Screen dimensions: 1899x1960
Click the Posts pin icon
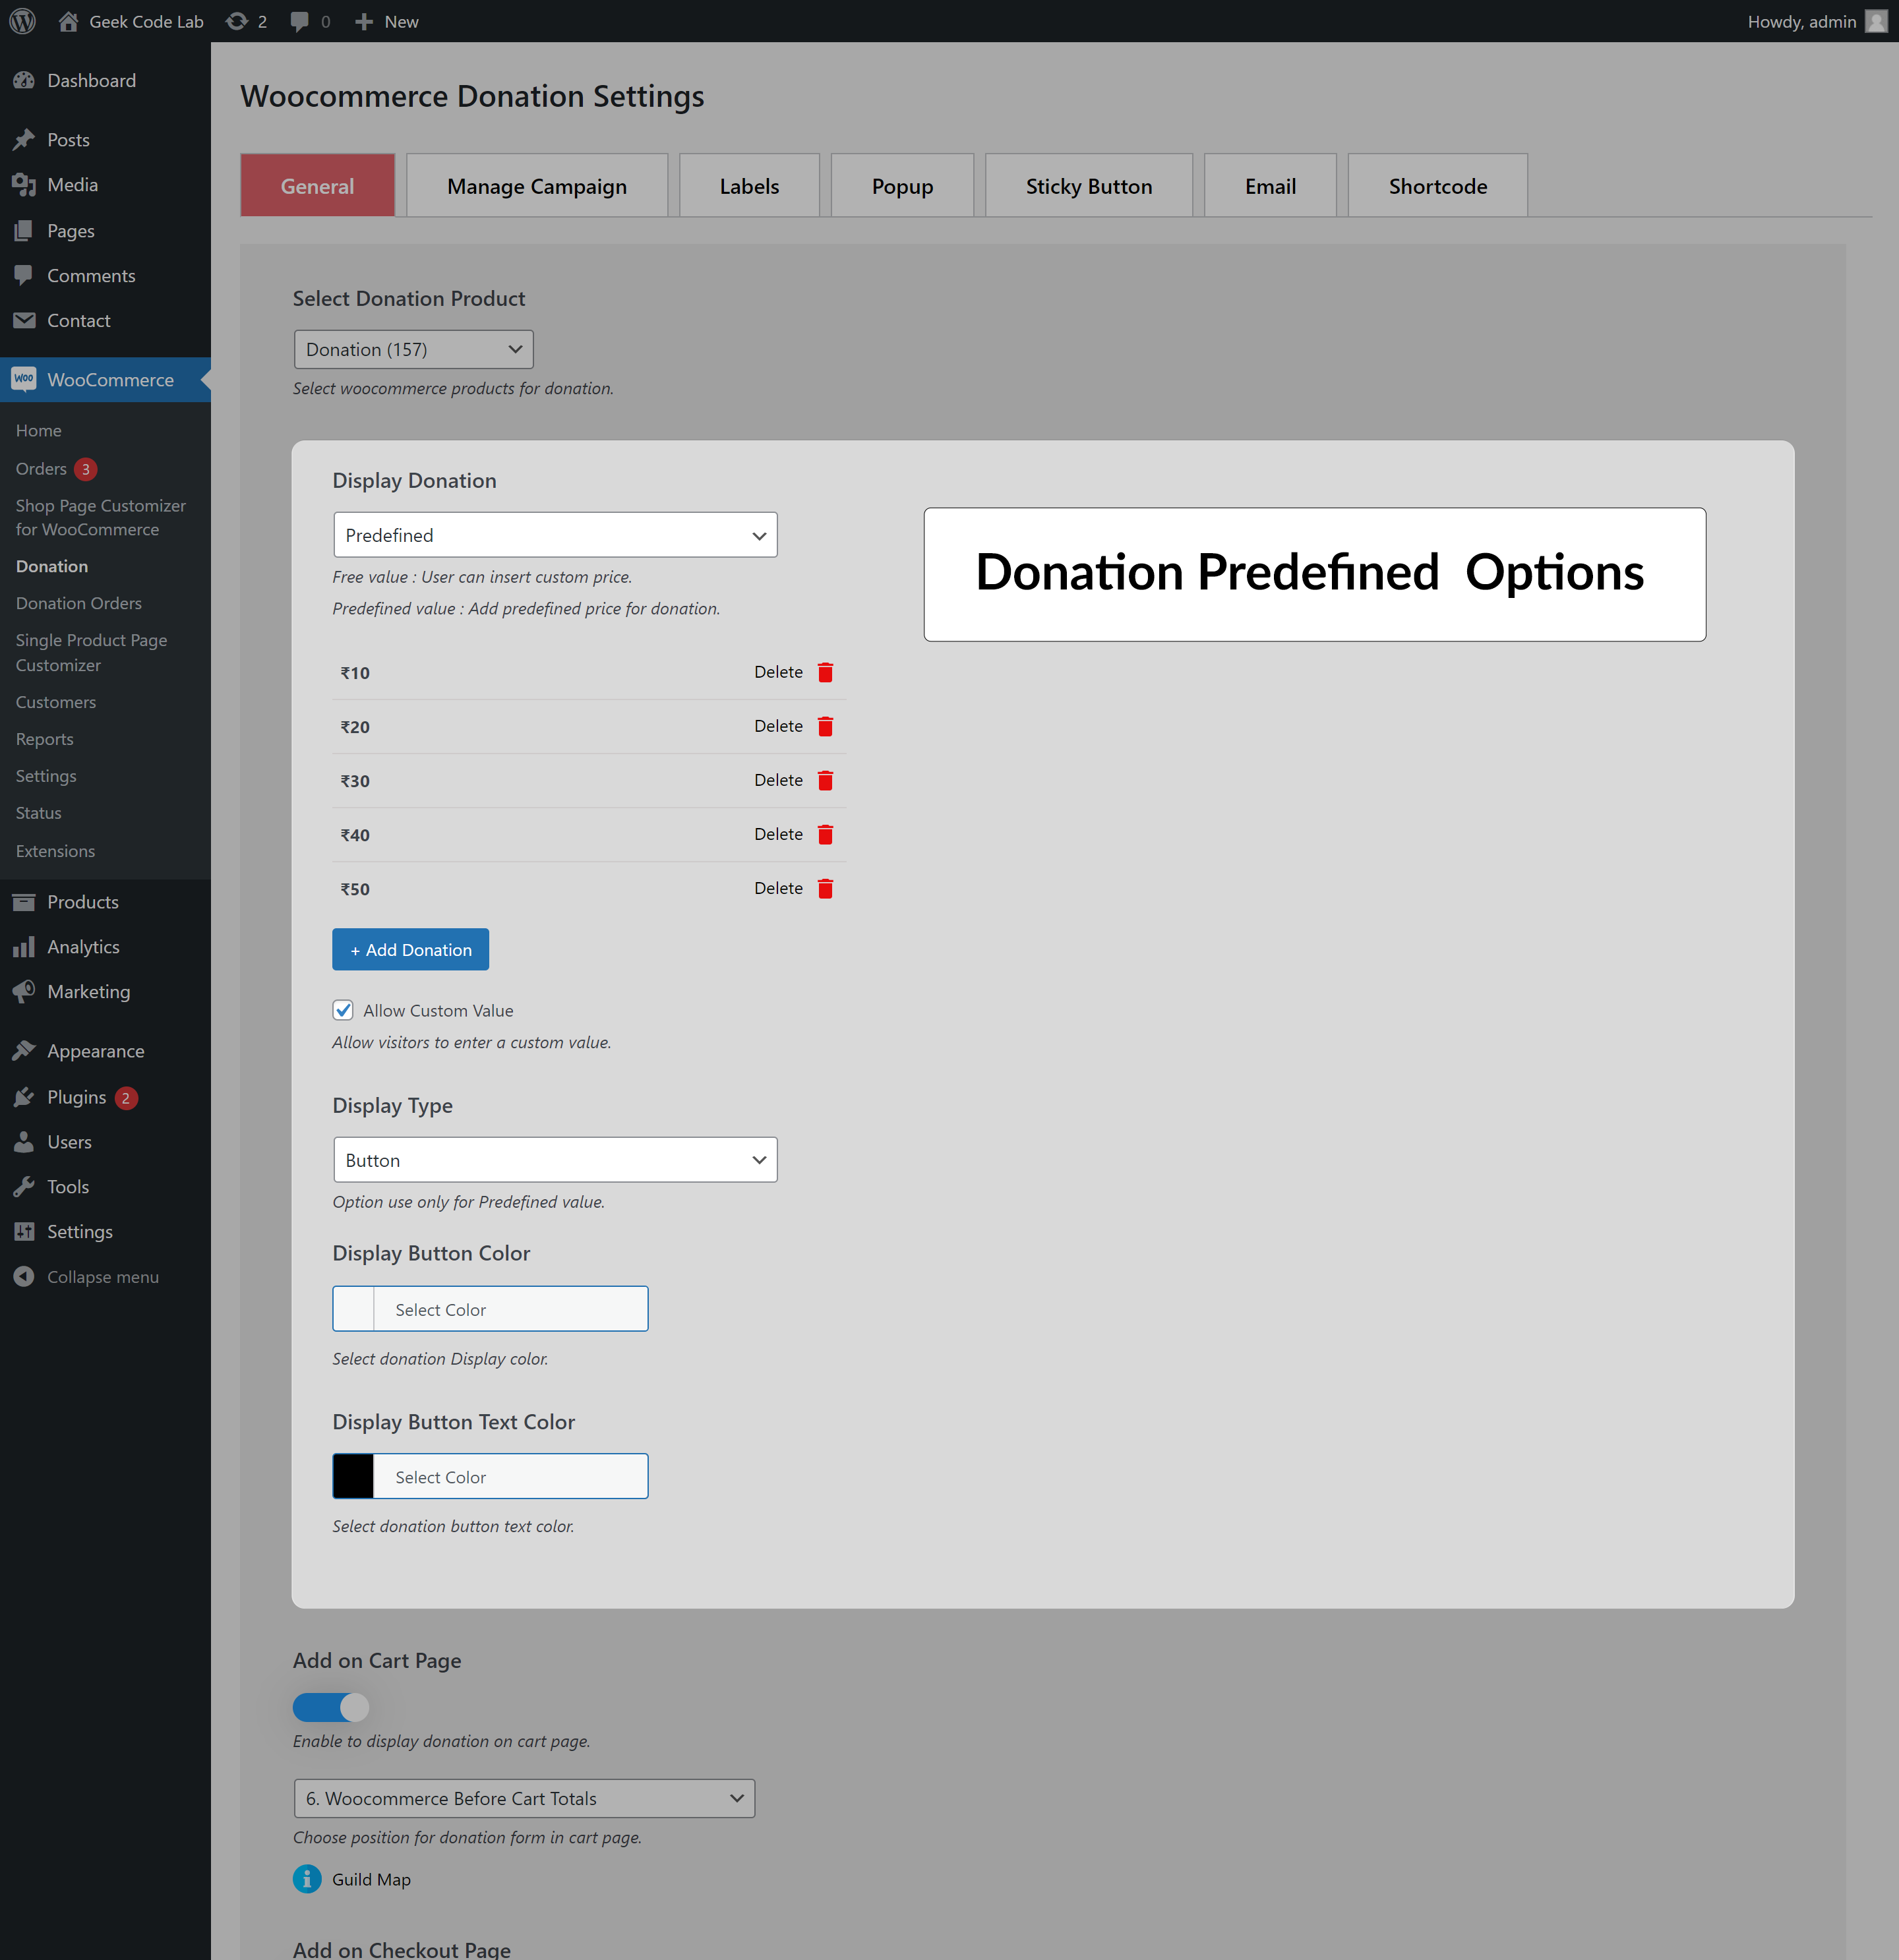[x=24, y=140]
